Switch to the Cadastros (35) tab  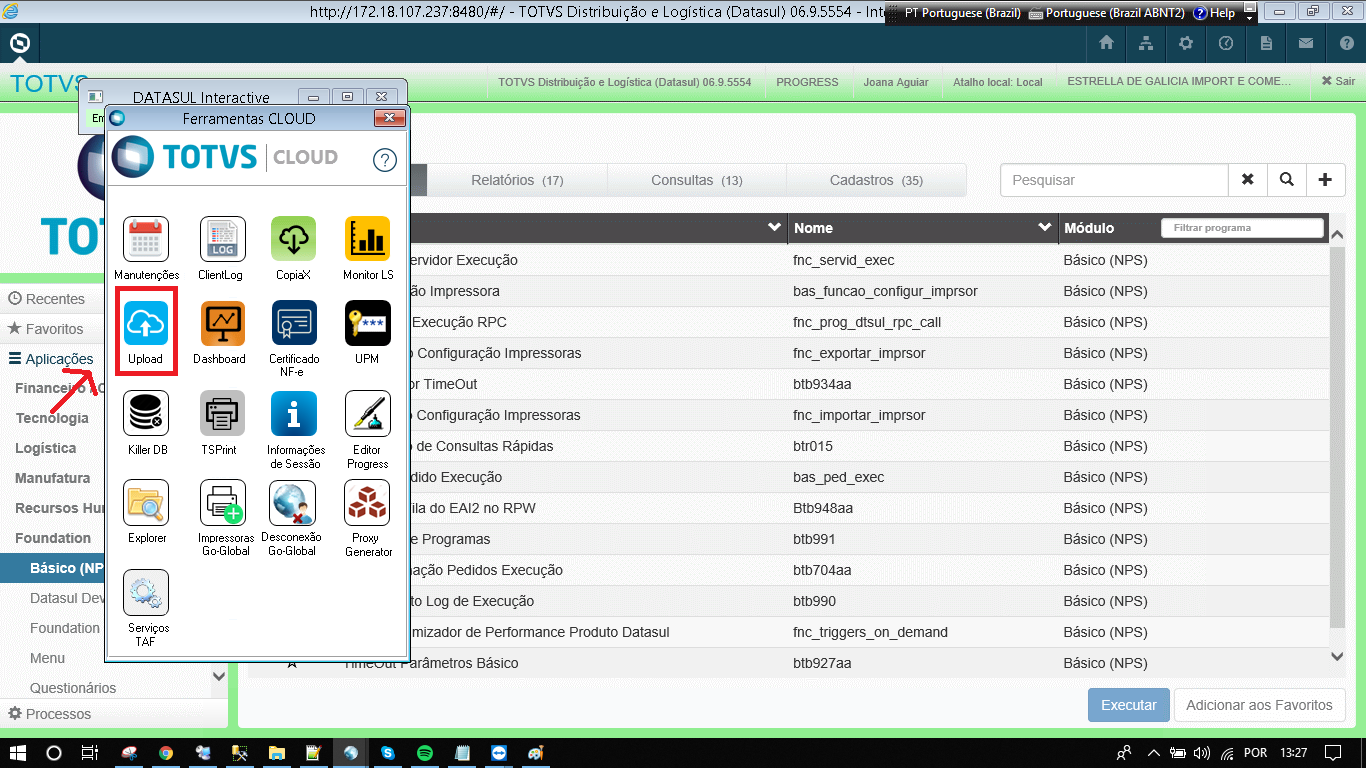[x=877, y=180]
